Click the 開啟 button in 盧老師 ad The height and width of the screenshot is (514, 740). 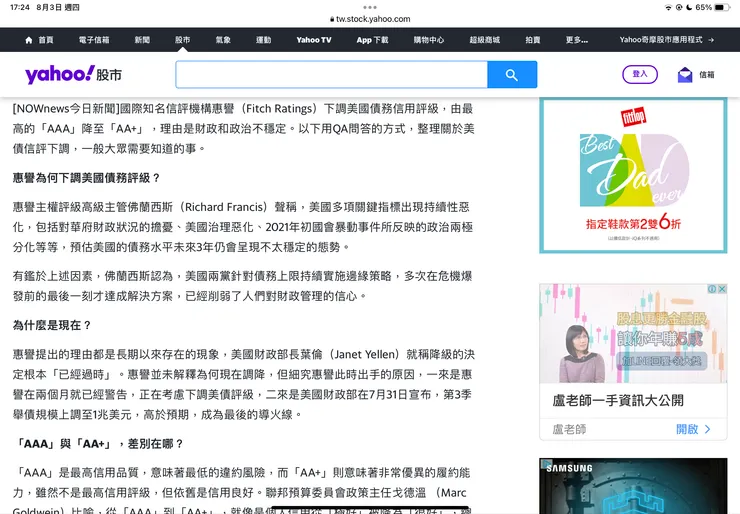(693, 429)
